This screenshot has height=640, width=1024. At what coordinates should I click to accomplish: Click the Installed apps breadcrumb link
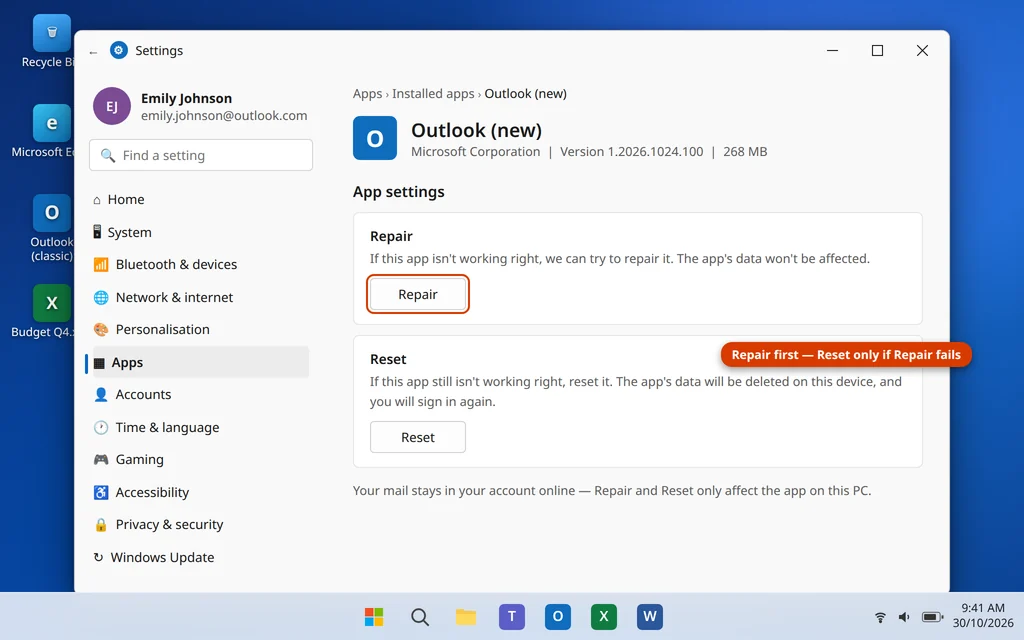pos(433,93)
